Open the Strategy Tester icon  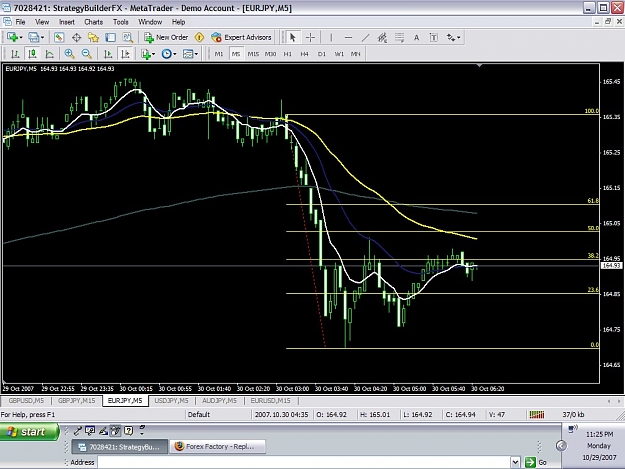pos(128,37)
